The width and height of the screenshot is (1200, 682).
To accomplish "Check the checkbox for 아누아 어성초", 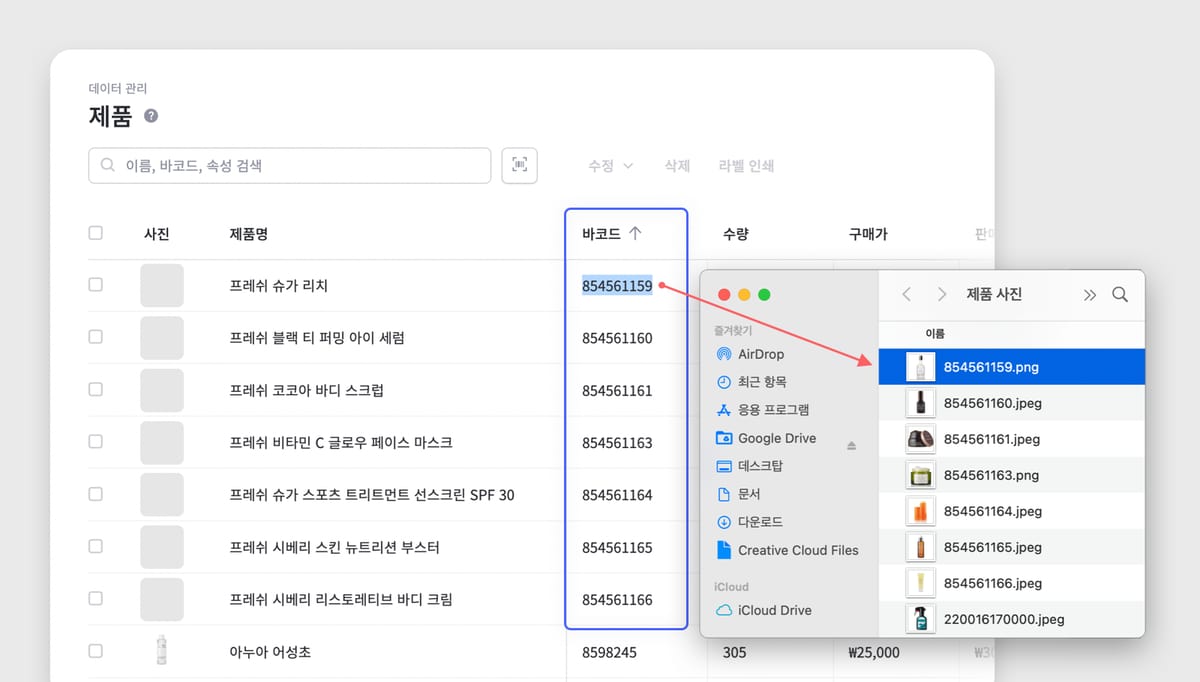I will coord(95,651).
